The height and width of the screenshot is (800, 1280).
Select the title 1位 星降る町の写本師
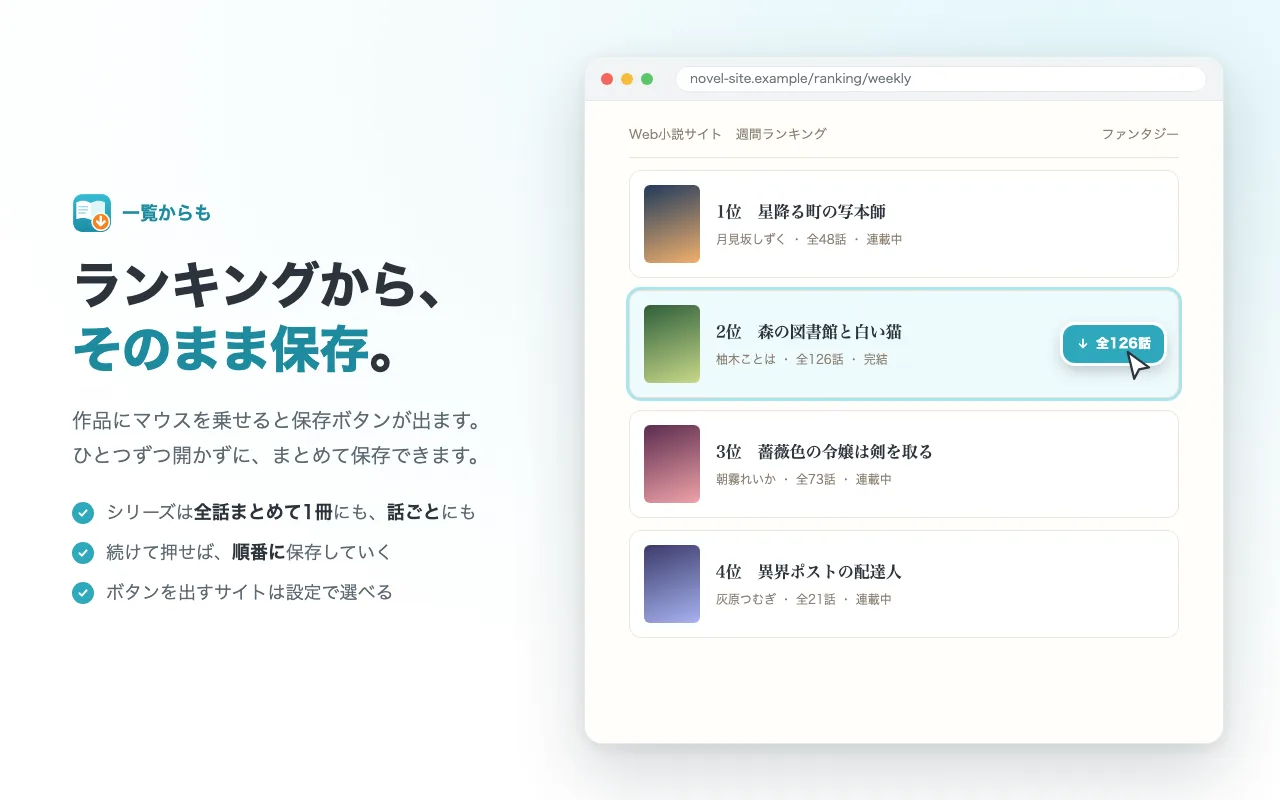pyautogui.click(x=801, y=212)
